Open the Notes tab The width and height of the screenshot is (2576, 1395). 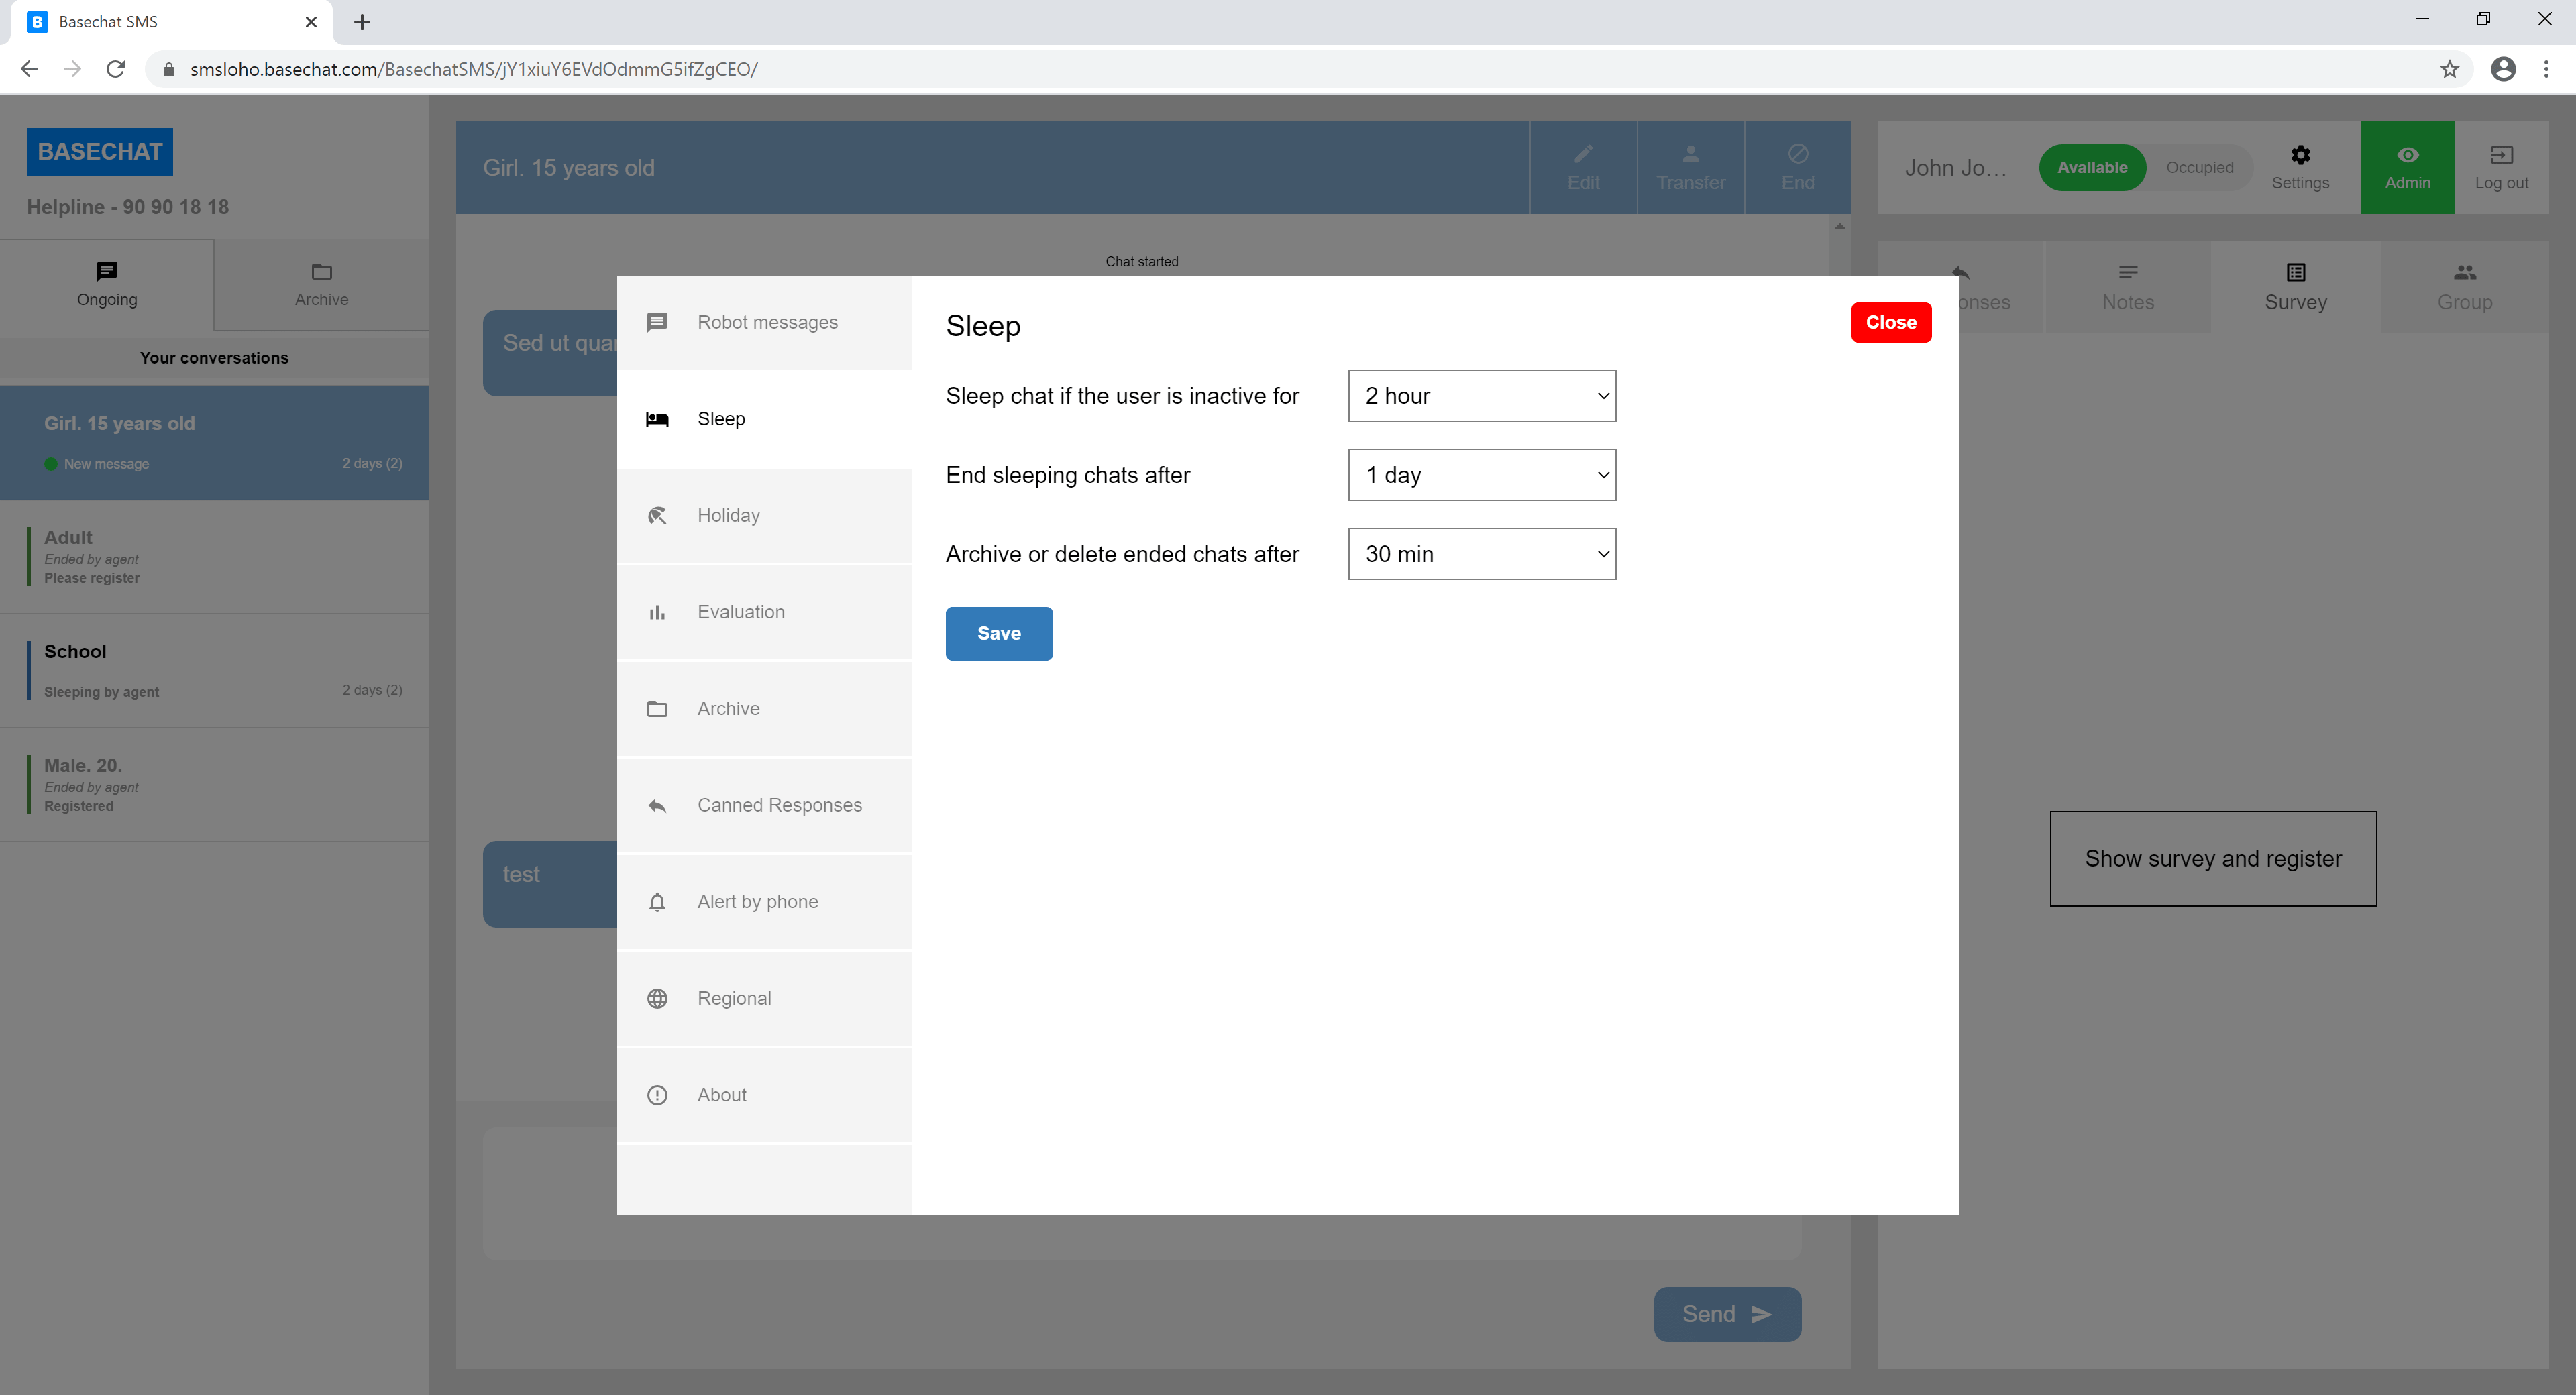click(2127, 287)
